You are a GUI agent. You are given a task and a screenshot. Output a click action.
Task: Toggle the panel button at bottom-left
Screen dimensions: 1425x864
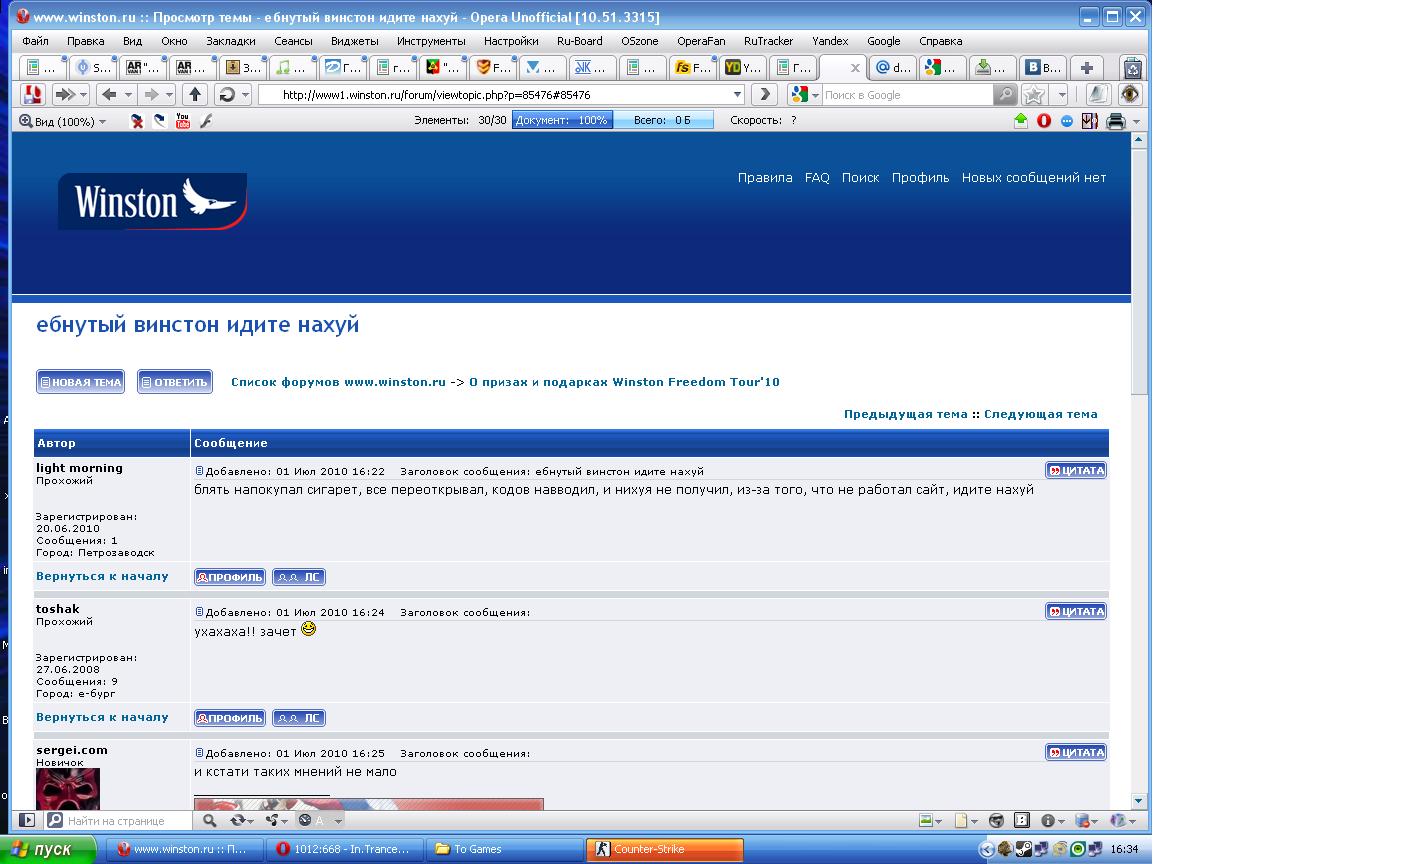(x=27, y=820)
